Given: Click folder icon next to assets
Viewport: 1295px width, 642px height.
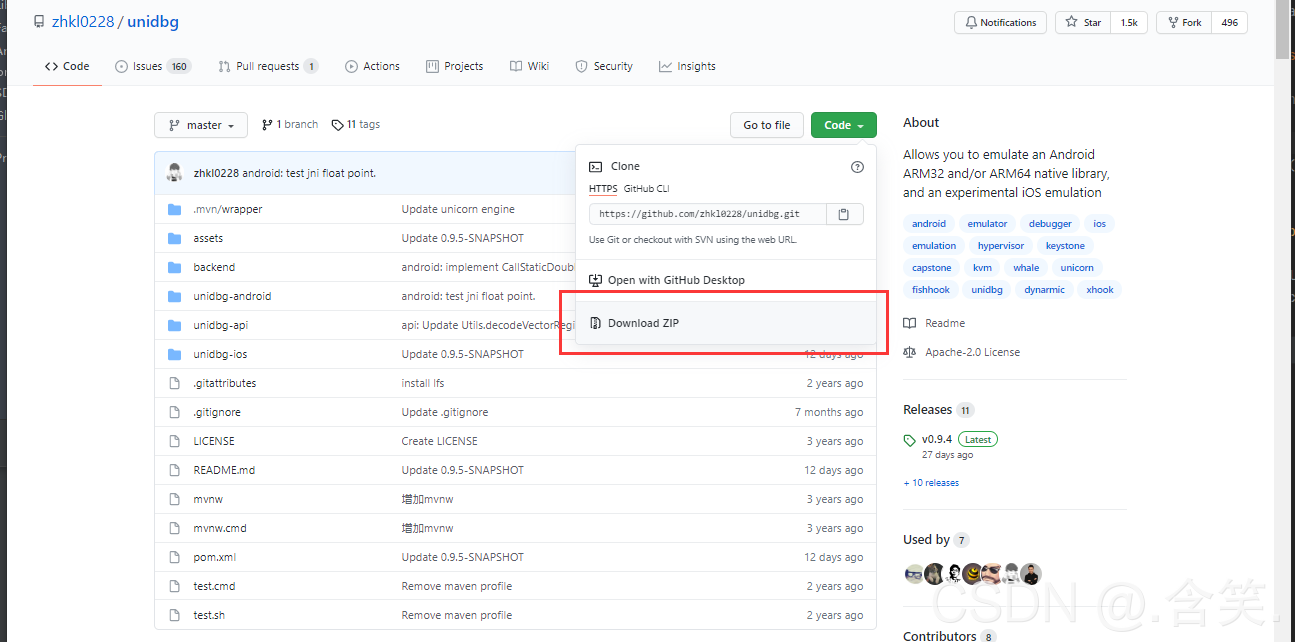Looking at the screenshot, I should pos(174,238).
